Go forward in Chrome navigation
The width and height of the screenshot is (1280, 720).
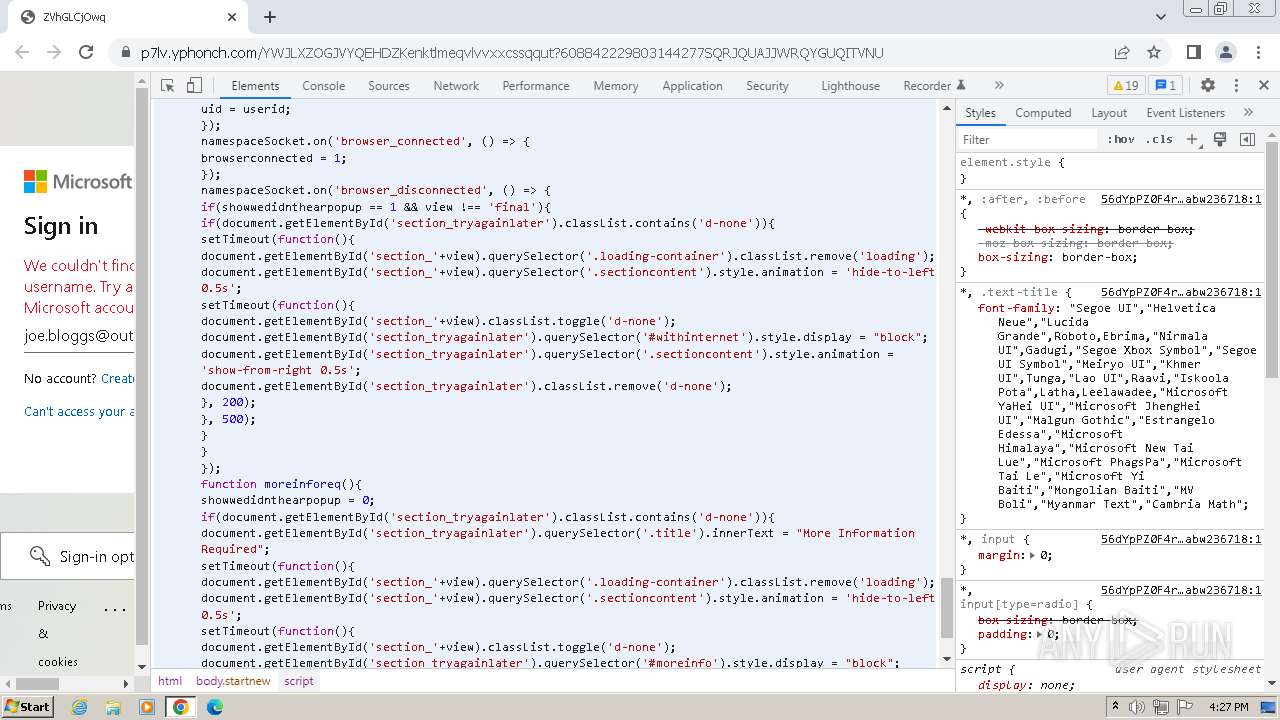click(x=54, y=53)
